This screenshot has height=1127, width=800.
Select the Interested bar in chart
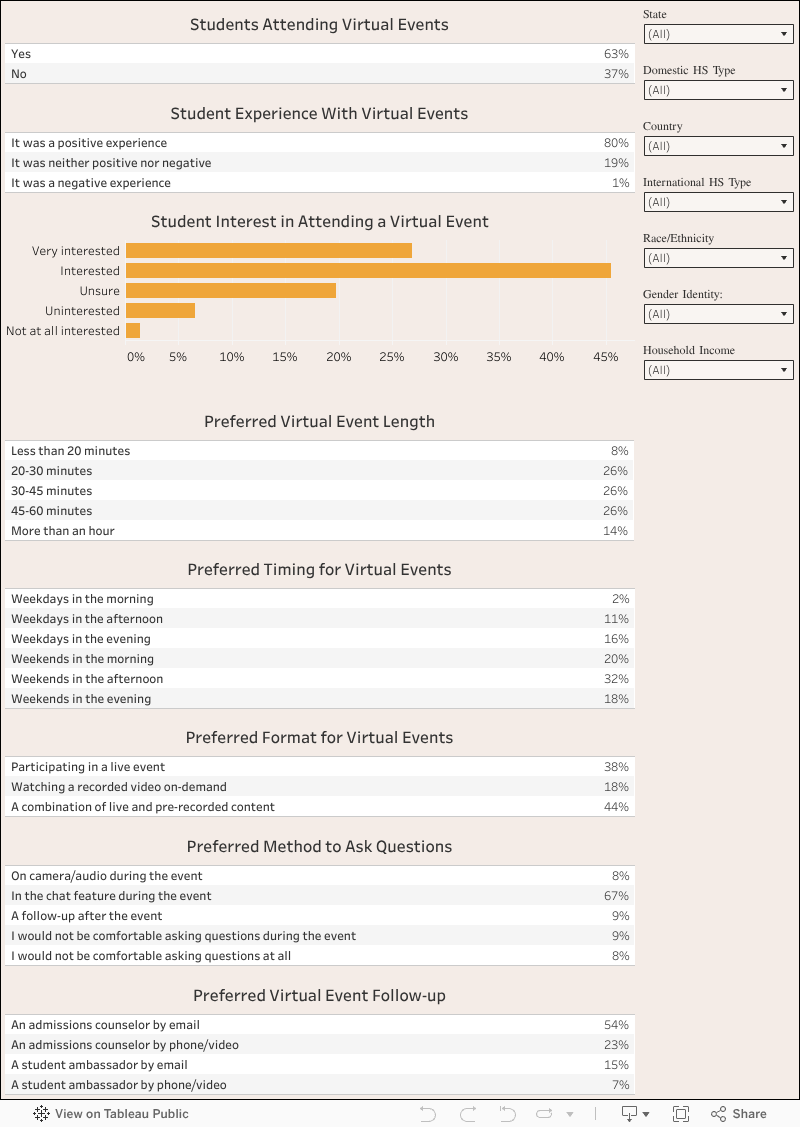pos(368,271)
